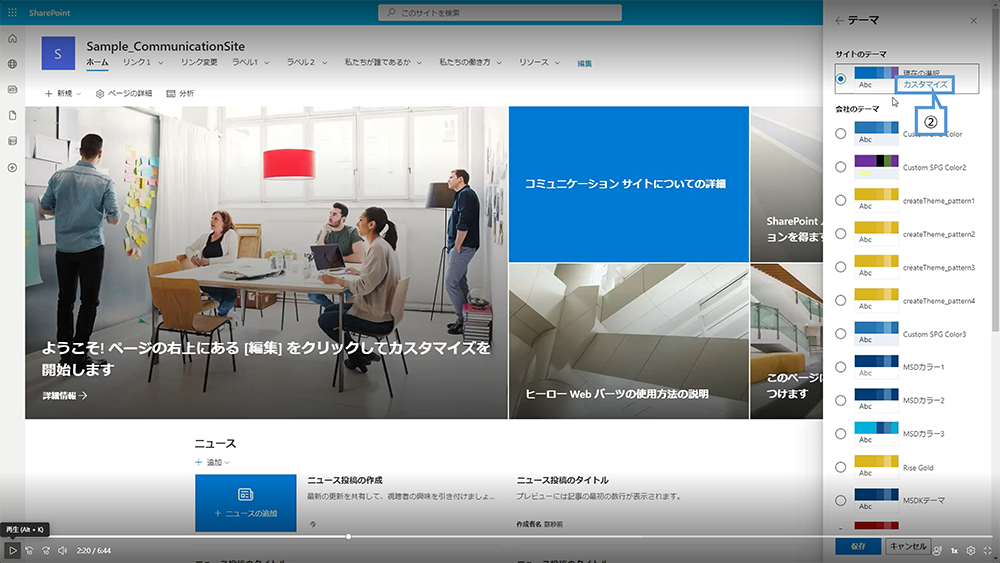Viewport: 1000px width, 563px height.
Task: Click the plus icon beside 追加
Action: [198, 462]
